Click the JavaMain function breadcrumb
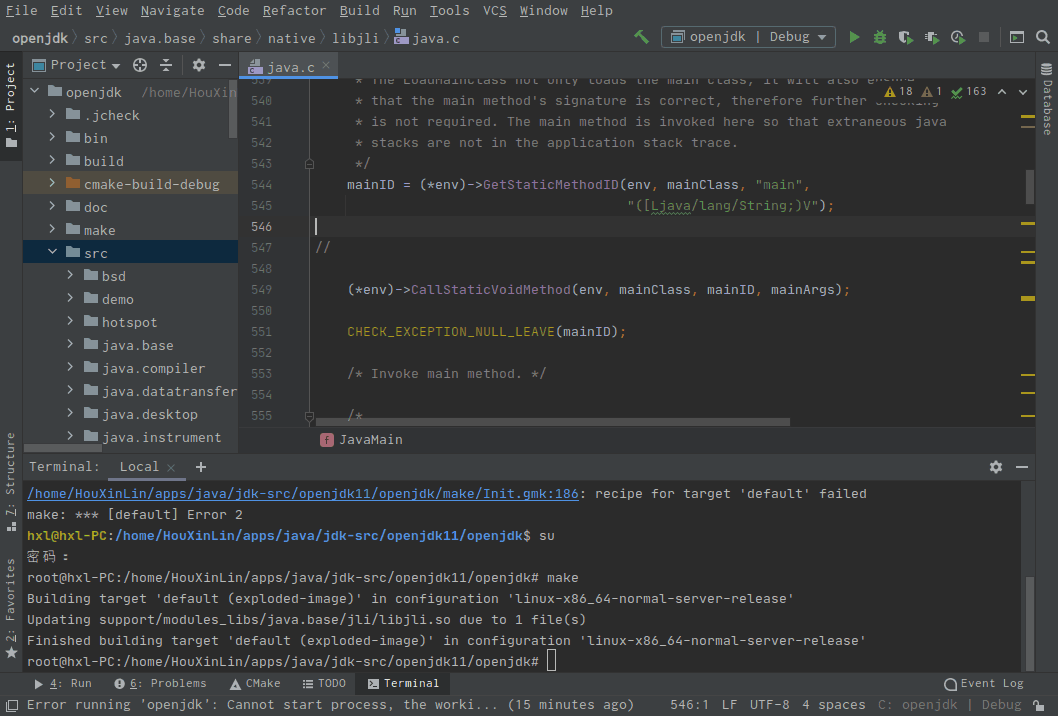 362,440
